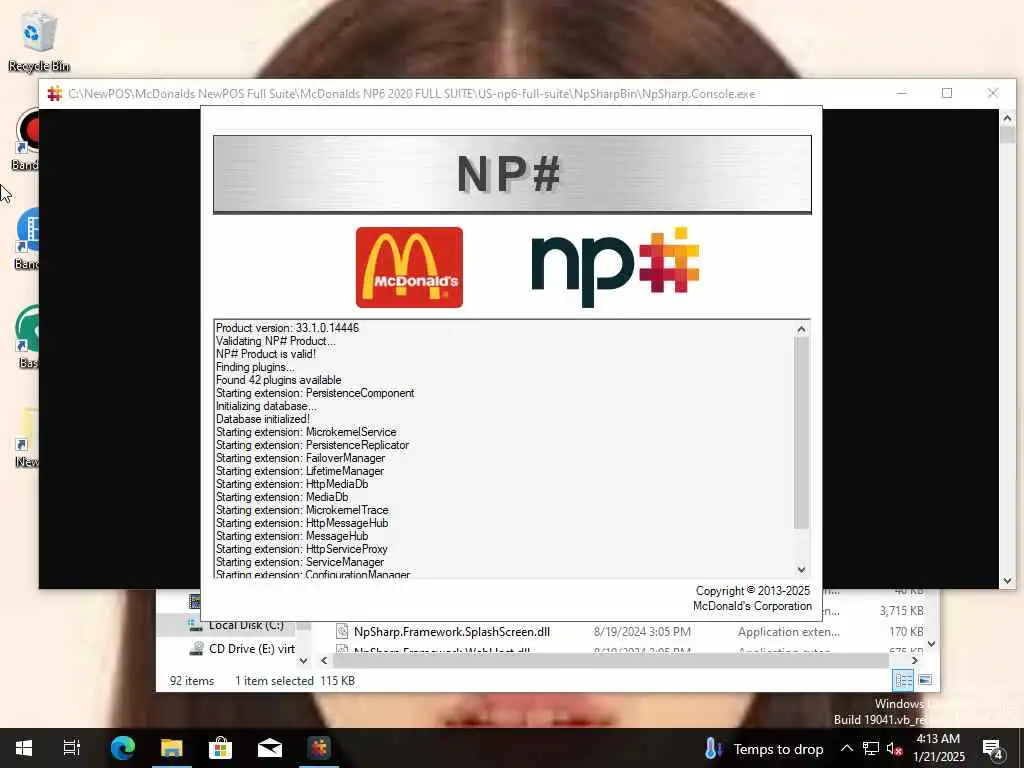Click the log box scroll up arrow
The width and height of the screenshot is (1024, 768).
click(x=801, y=329)
